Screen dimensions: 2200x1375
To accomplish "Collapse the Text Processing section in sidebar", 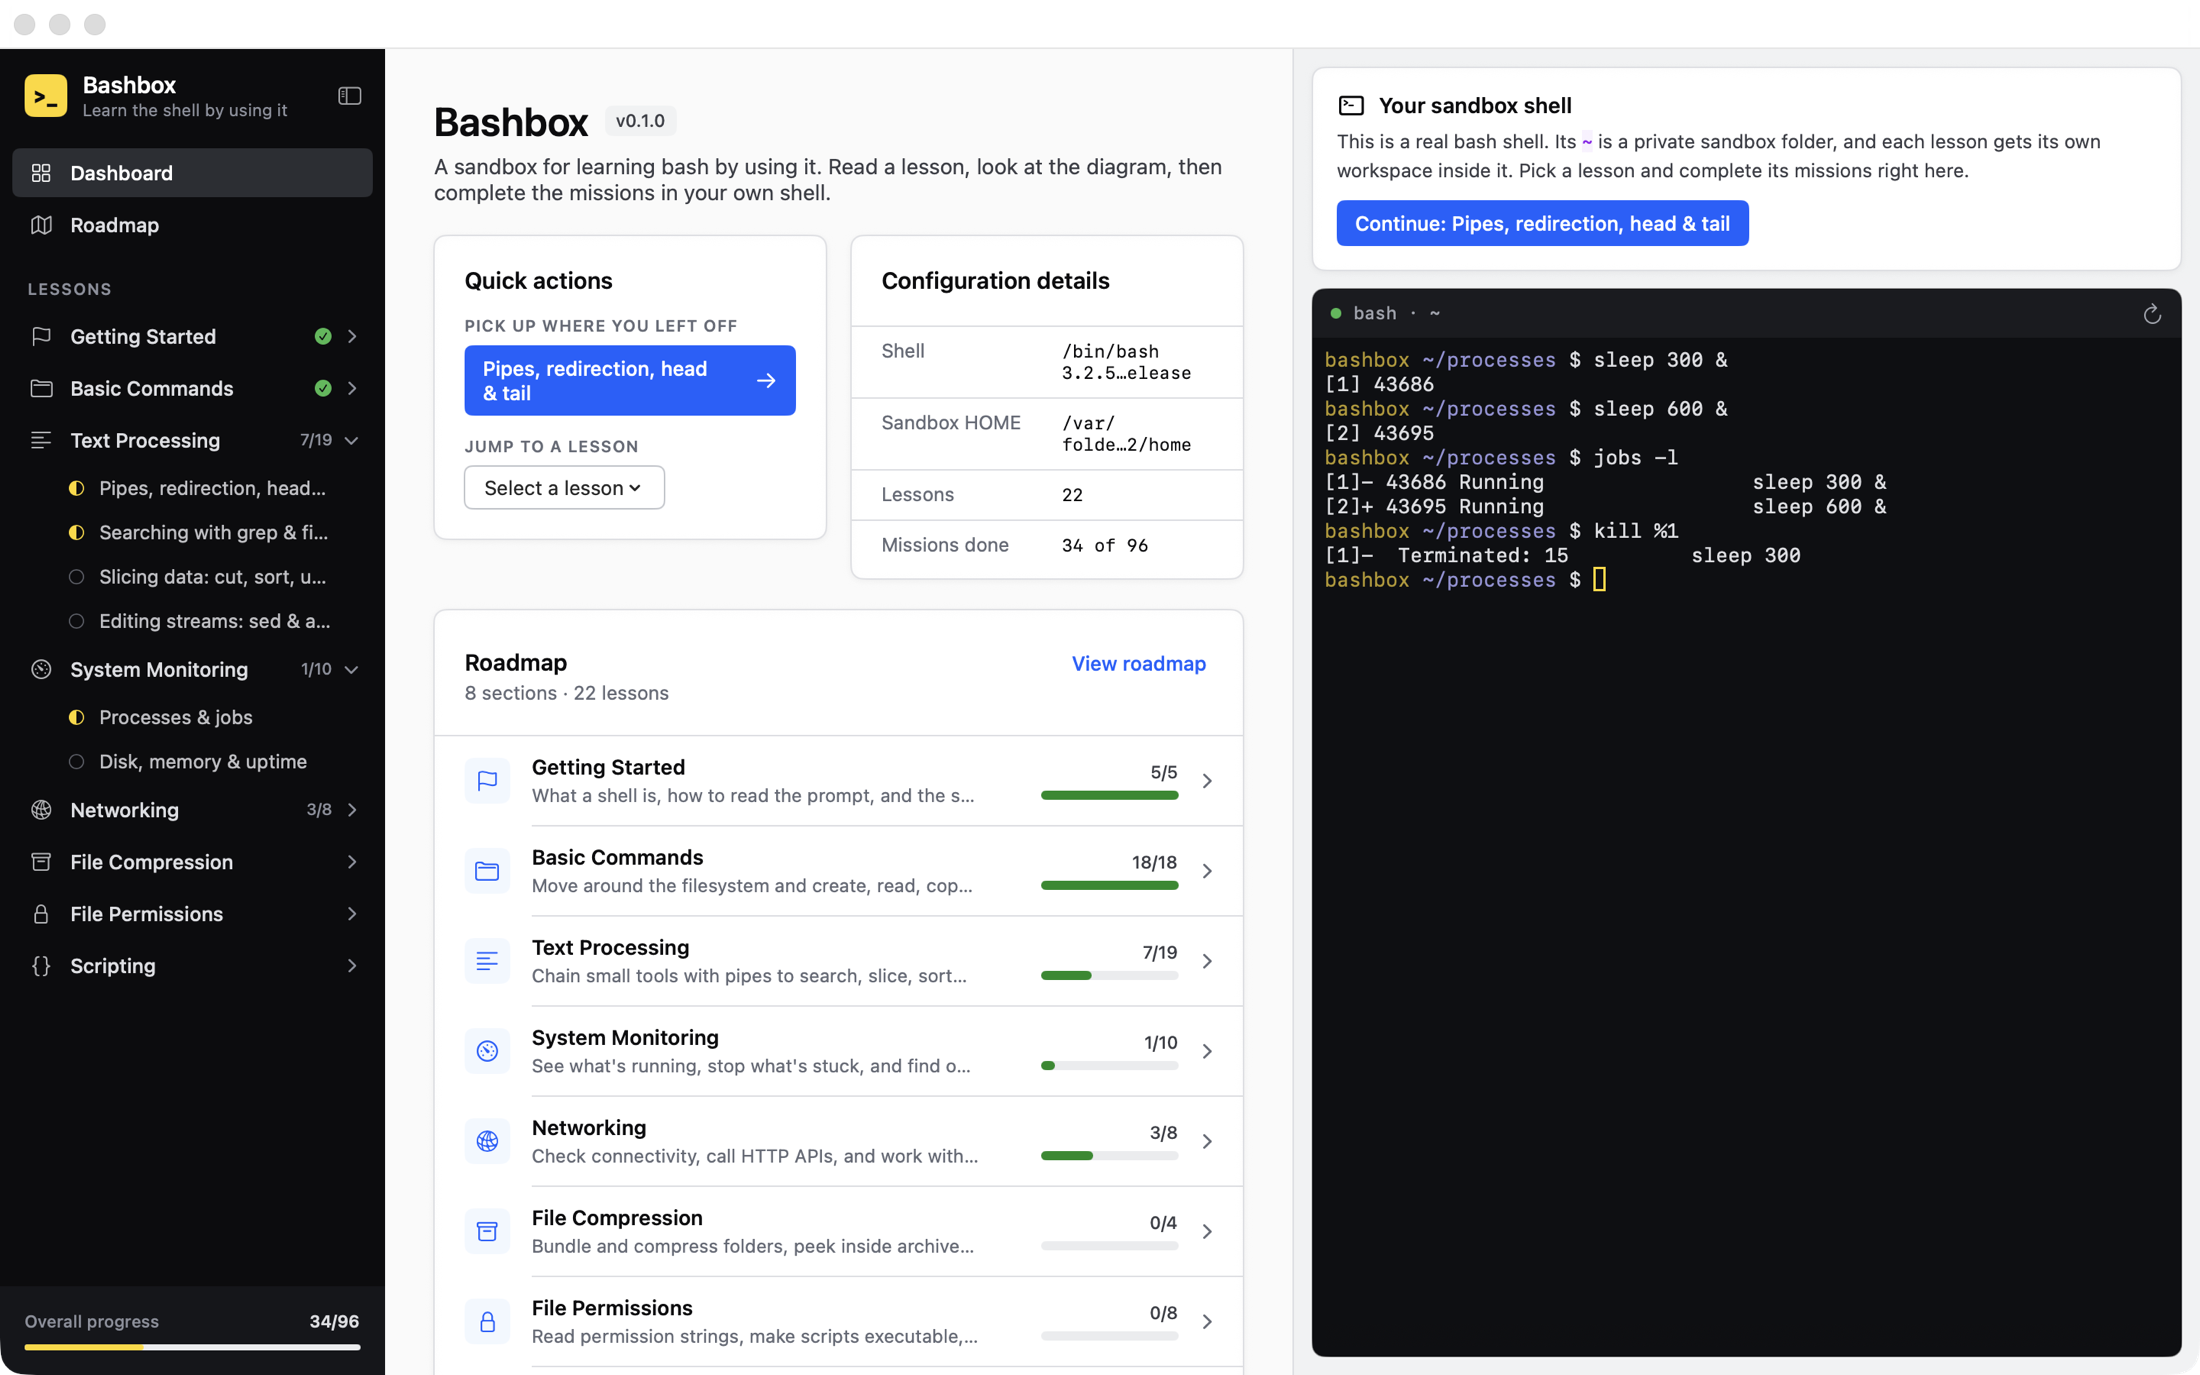I will pyautogui.click(x=352, y=440).
